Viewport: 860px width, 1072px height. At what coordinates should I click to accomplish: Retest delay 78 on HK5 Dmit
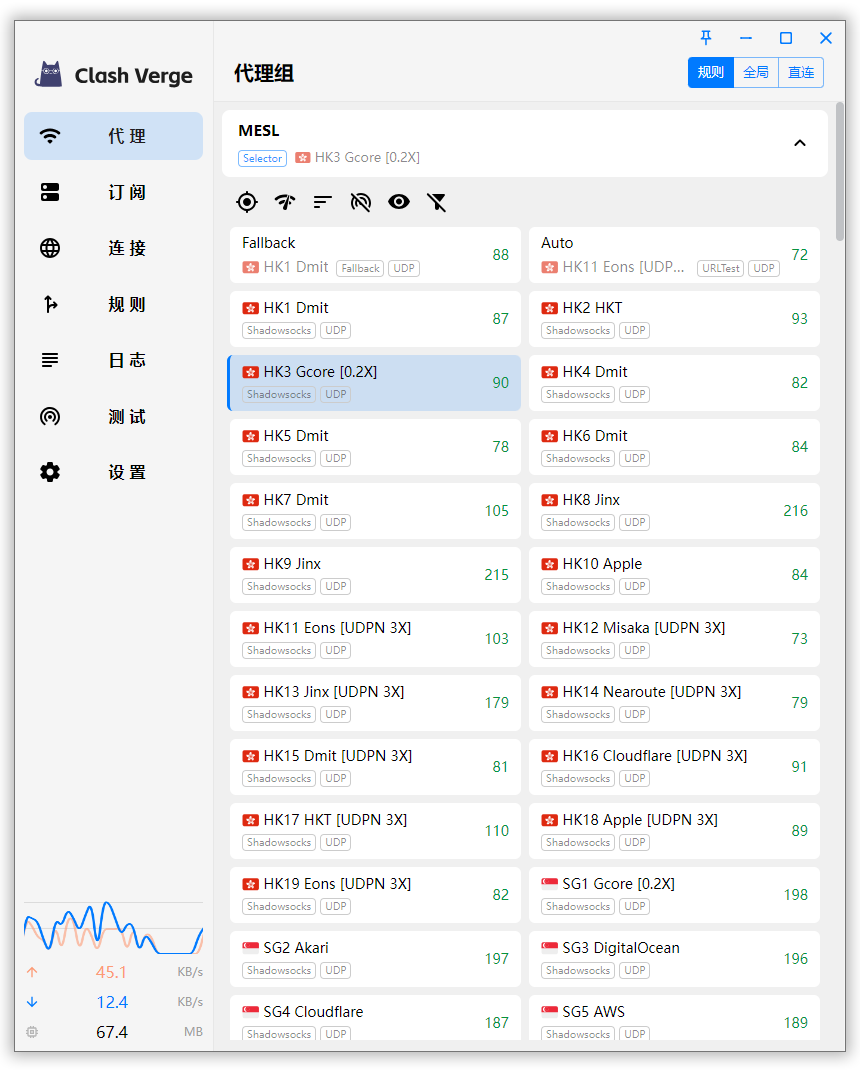click(x=500, y=446)
